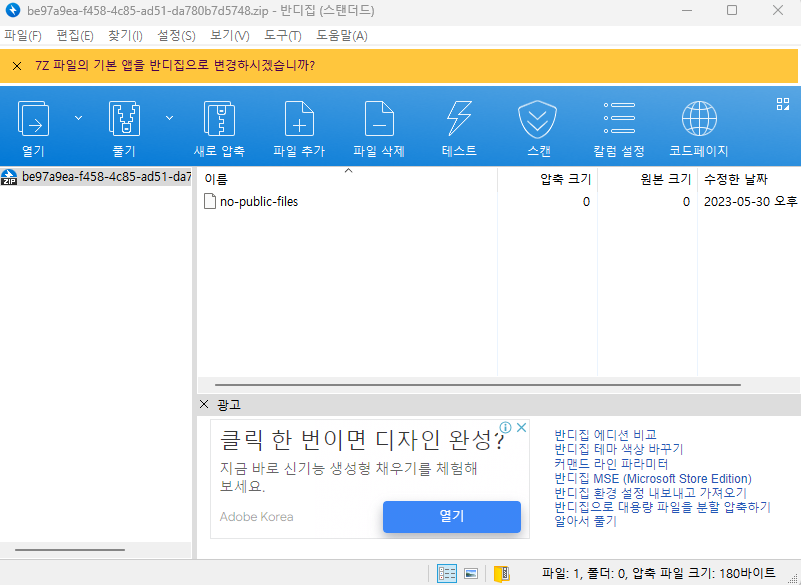This screenshot has width=801, height=585.
Task: Open the 도구(T) menu
Action: pyautogui.click(x=282, y=36)
